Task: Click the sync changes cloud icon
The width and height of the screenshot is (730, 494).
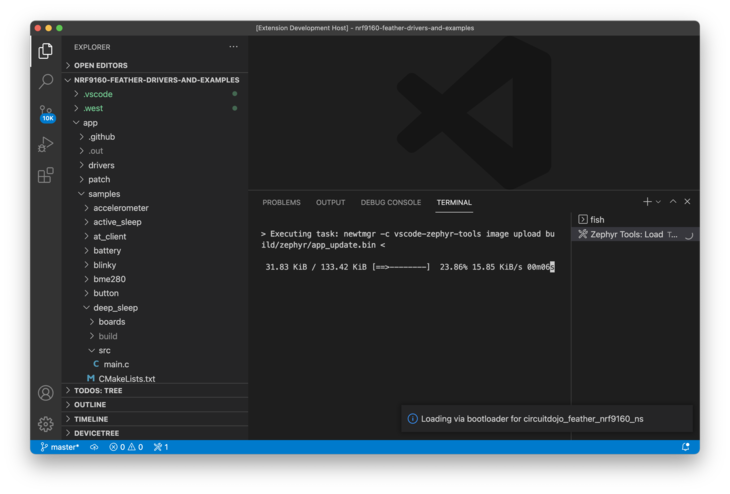Action: coord(94,447)
